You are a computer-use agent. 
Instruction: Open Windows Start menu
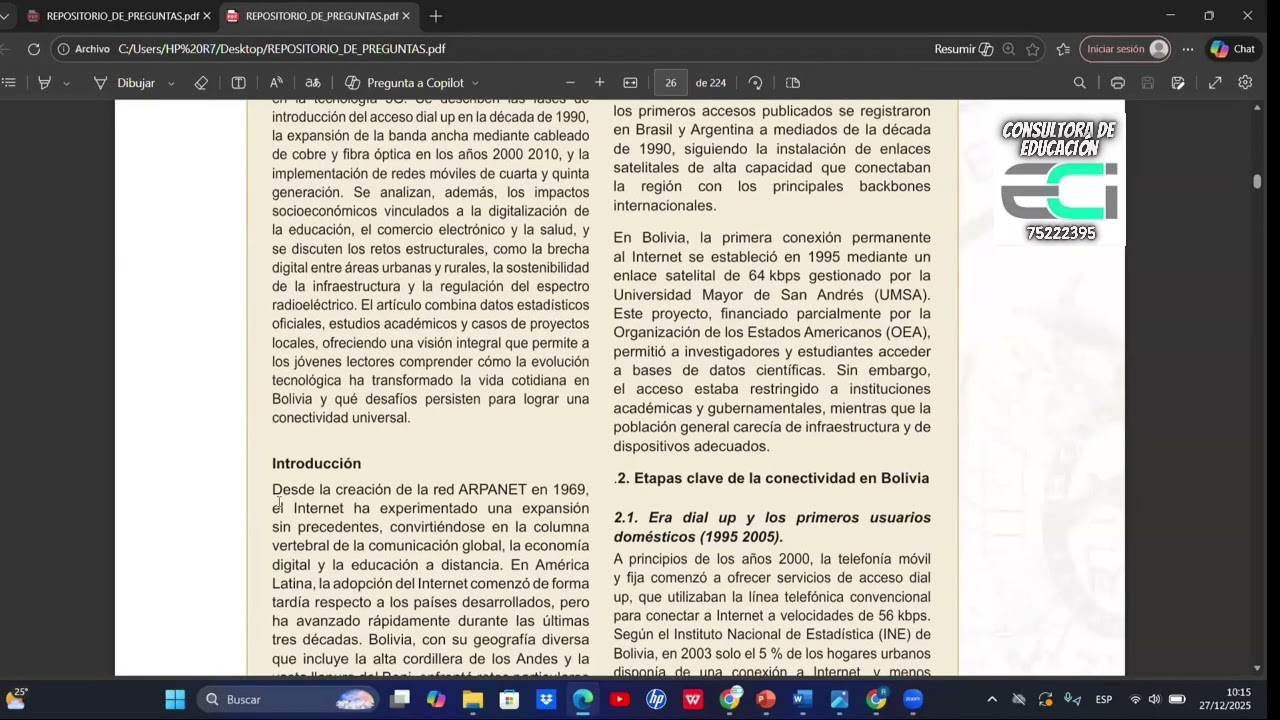175,699
